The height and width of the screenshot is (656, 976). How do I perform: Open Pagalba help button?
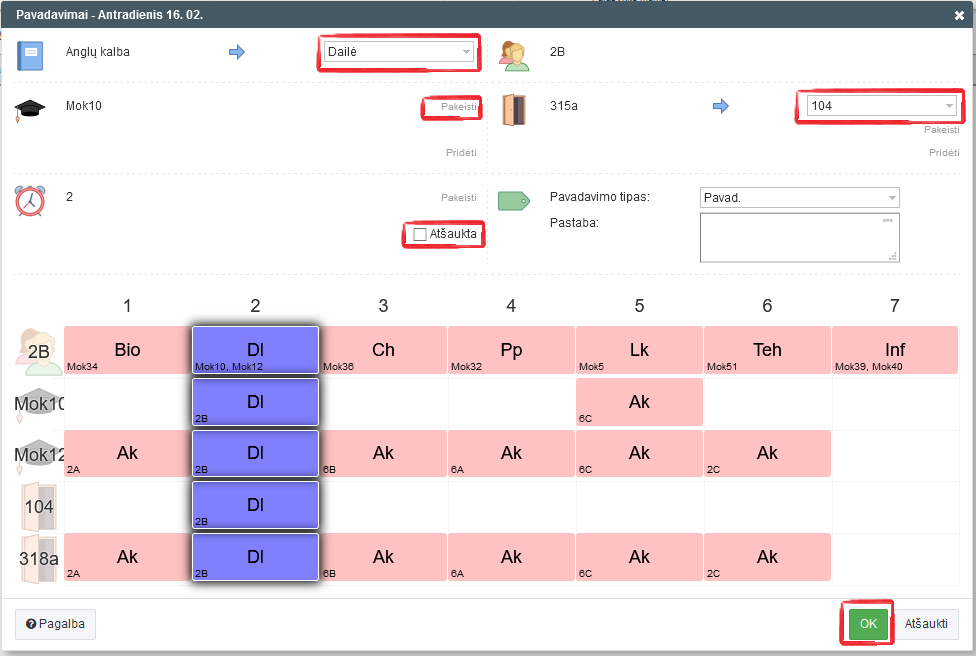55,624
